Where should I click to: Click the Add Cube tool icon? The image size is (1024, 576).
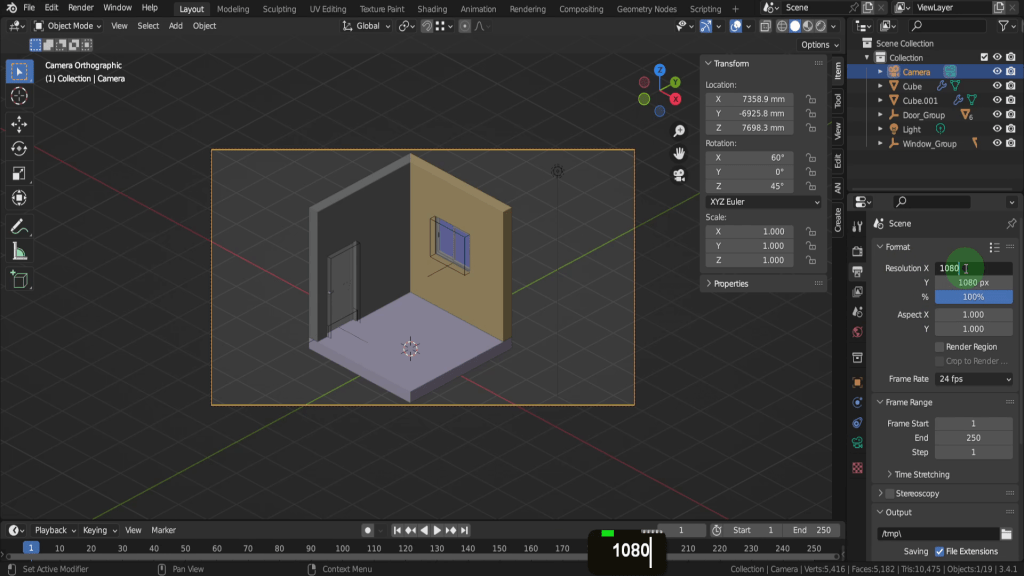(19, 279)
